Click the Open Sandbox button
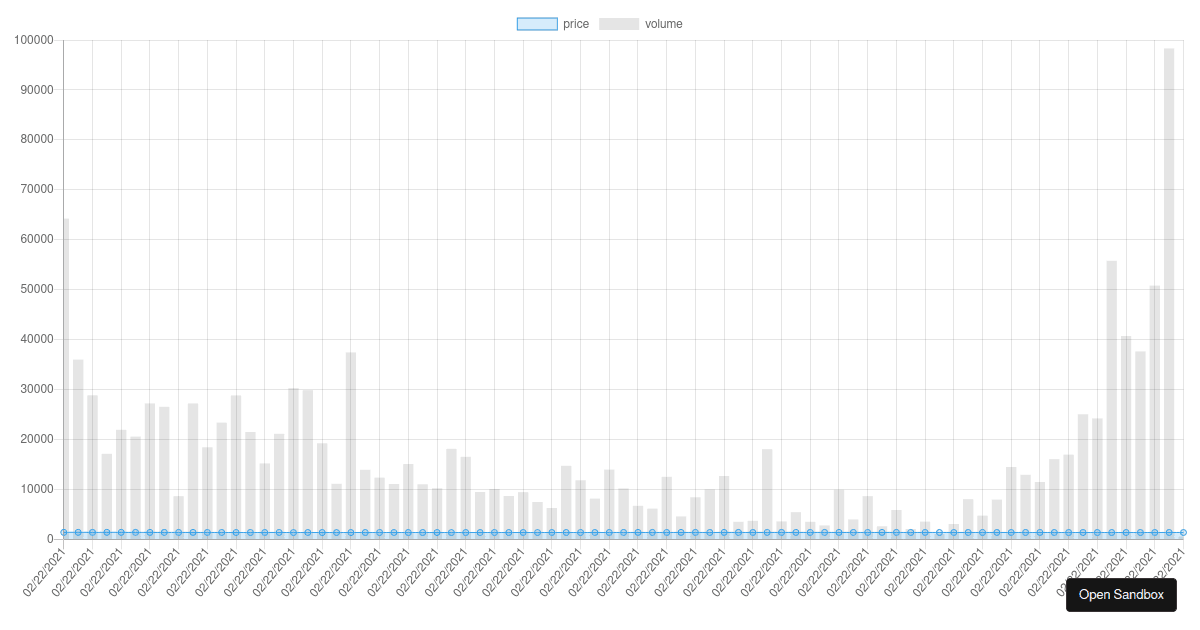The height and width of the screenshot is (630, 1200). (x=1121, y=595)
